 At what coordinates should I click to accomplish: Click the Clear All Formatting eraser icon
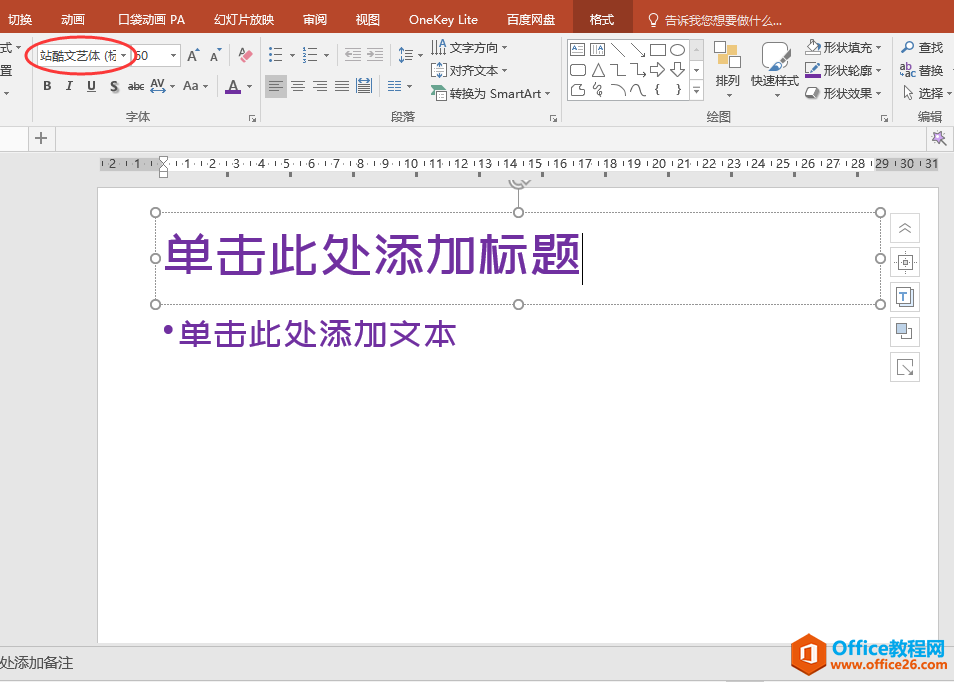click(245, 53)
